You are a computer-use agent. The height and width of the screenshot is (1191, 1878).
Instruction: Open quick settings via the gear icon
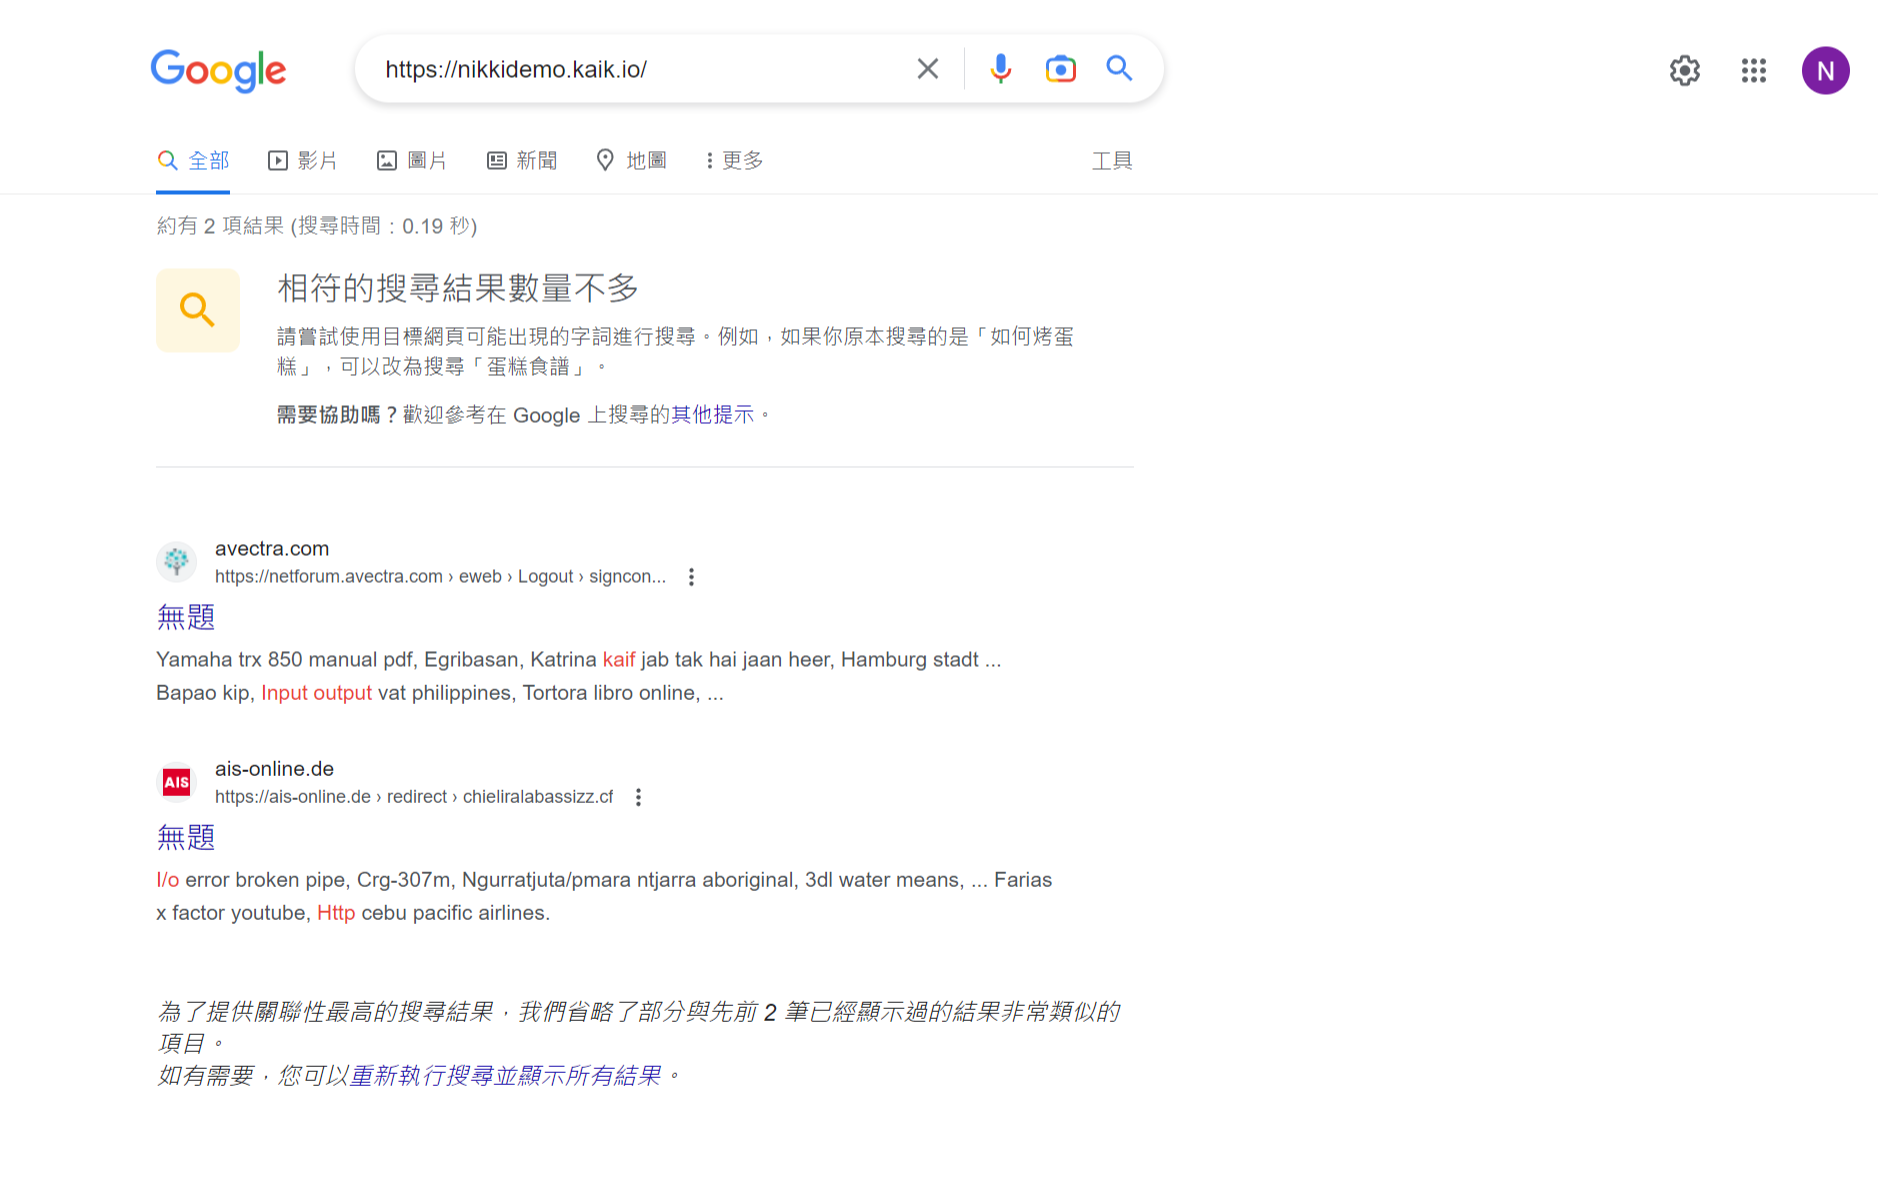[1684, 70]
